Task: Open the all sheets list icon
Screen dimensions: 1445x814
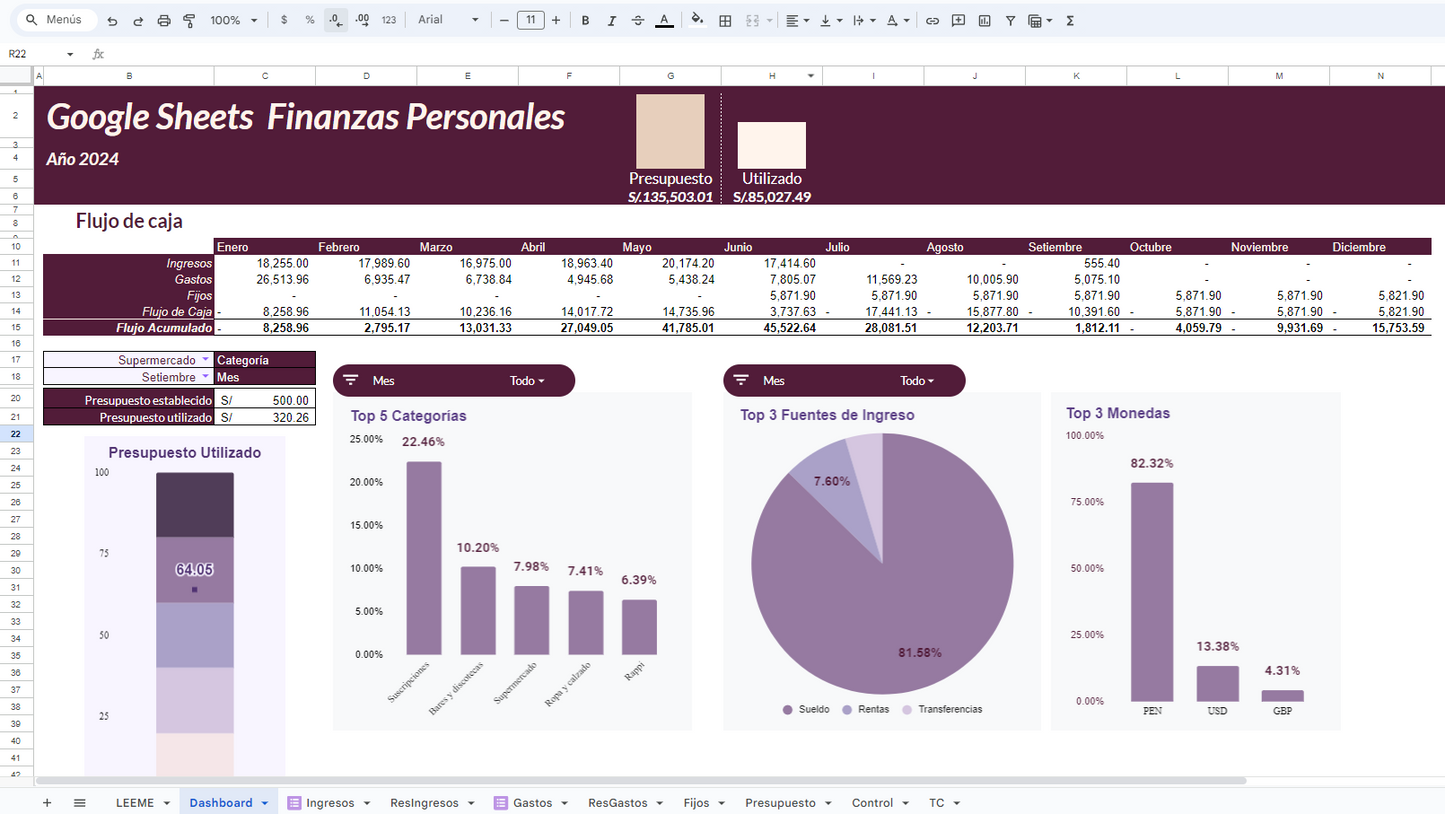Action: click(80, 802)
